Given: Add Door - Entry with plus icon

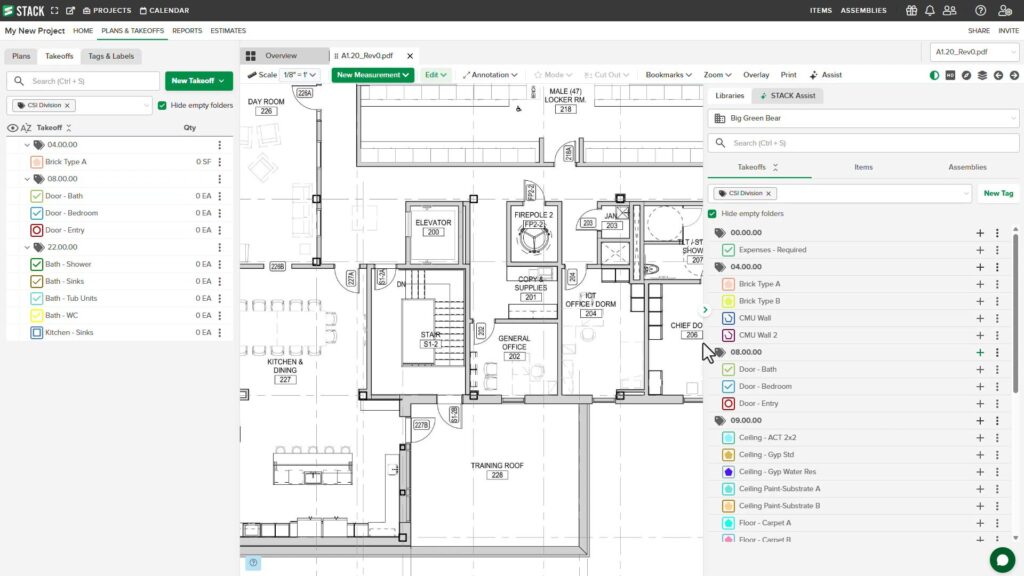Looking at the screenshot, I should coord(980,404).
